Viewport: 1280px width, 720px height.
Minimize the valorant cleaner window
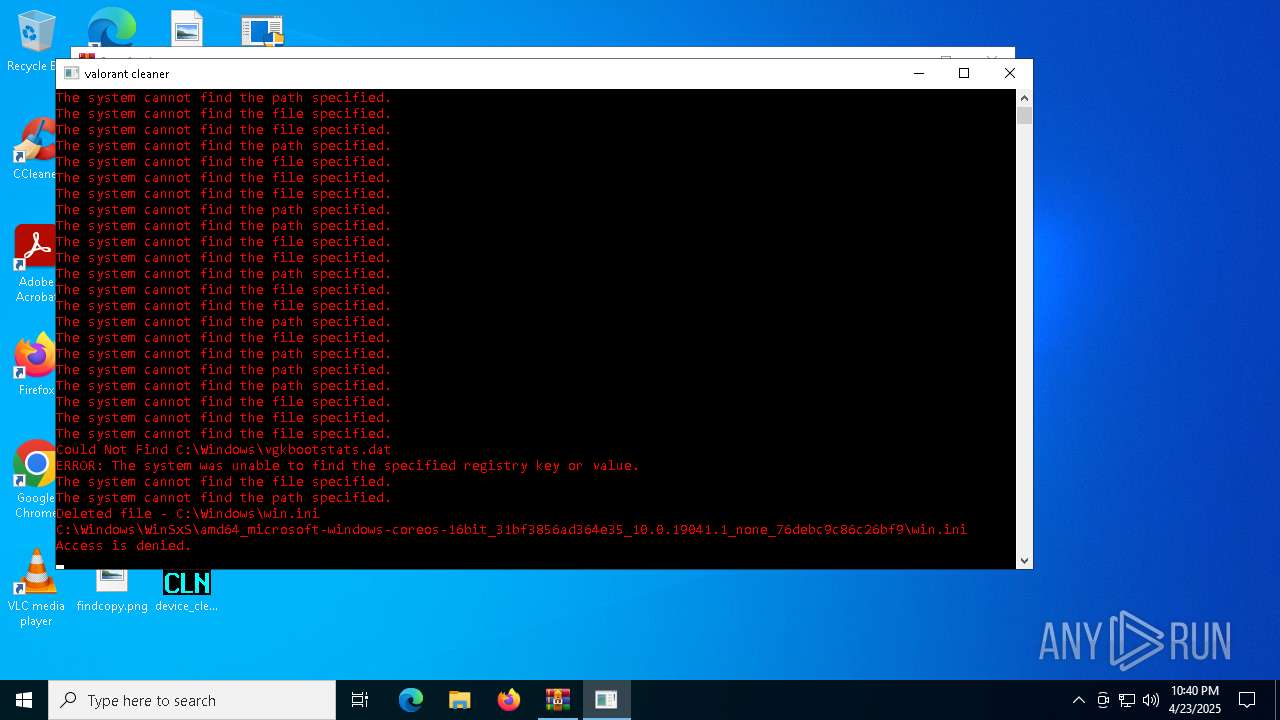tap(919, 73)
